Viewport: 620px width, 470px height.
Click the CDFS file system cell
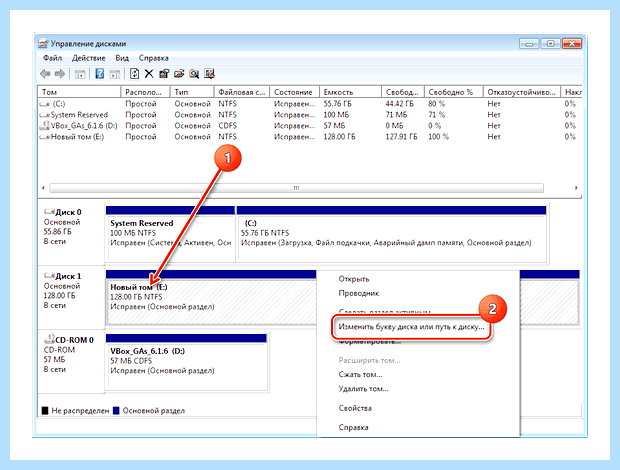click(x=228, y=126)
